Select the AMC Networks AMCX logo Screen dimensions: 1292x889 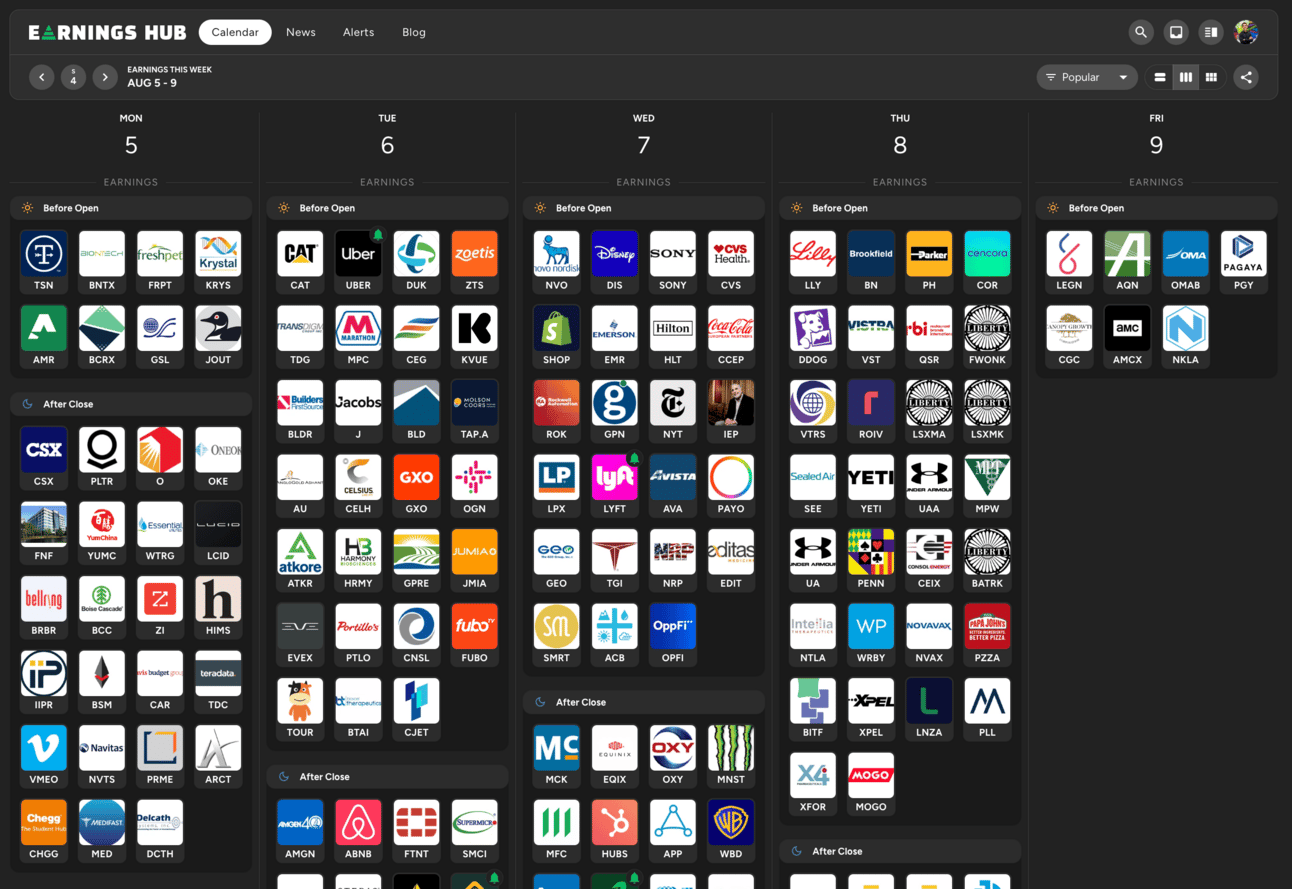click(1127, 328)
